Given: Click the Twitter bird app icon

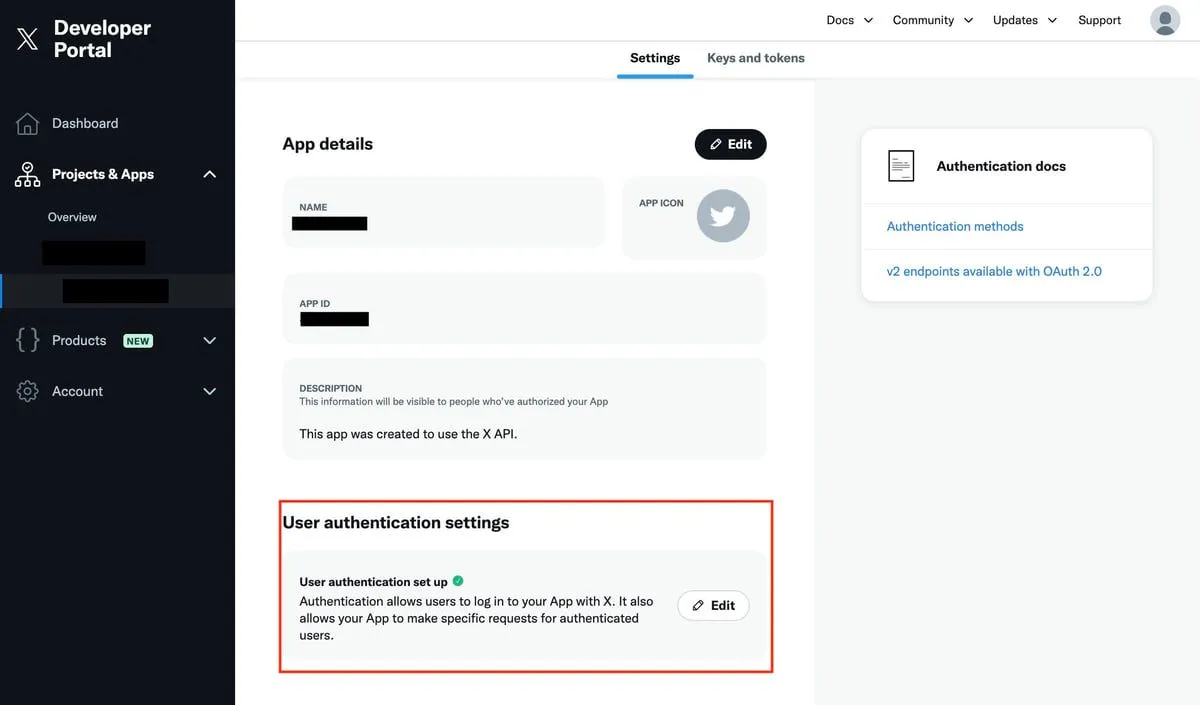Looking at the screenshot, I should [722, 215].
